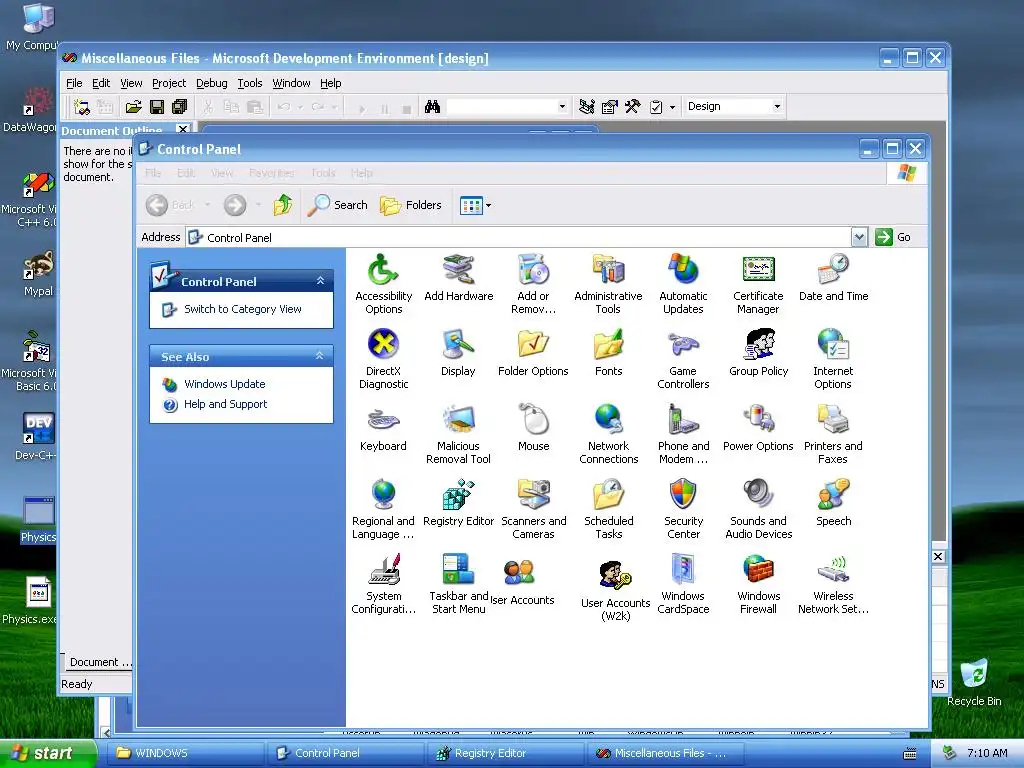This screenshot has width=1024, height=768.
Task: Switch to Registry Editor taskbar button
Action: point(505,753)
